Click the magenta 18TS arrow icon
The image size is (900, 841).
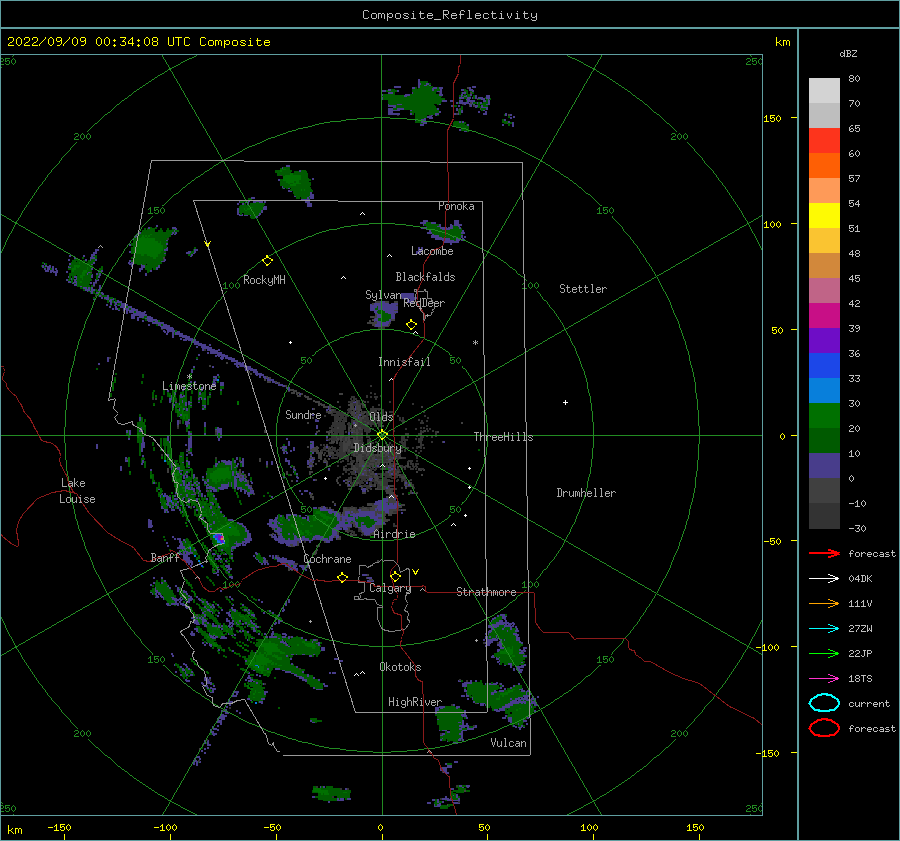pos(824,679)
